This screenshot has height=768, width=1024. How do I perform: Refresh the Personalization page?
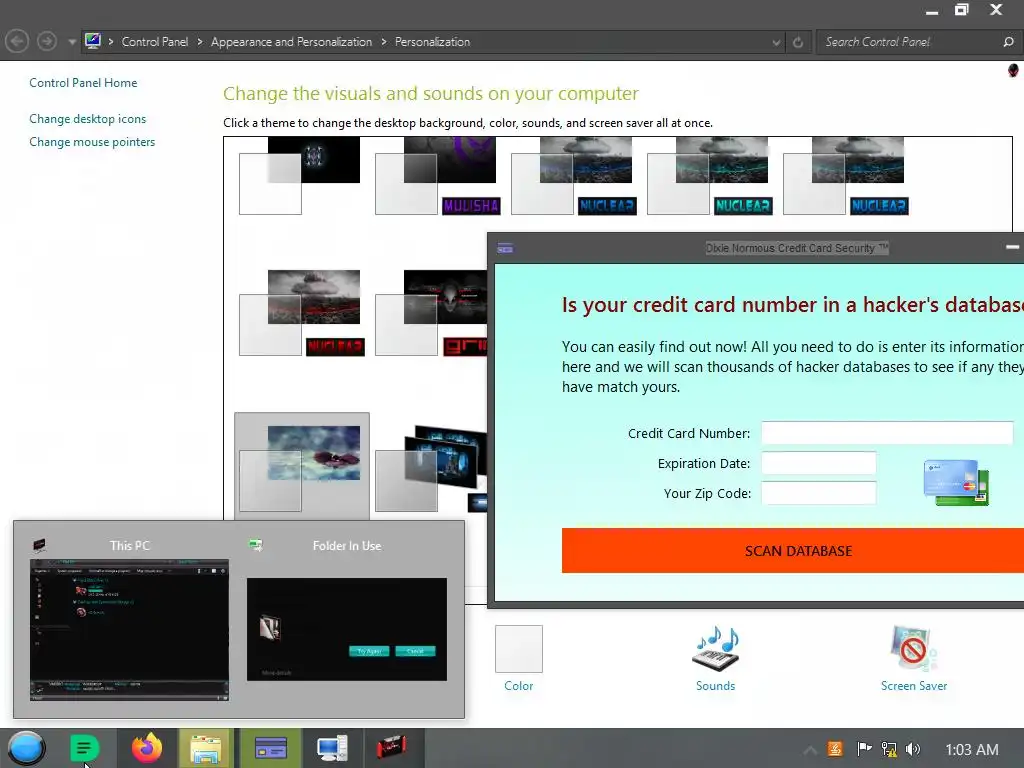pyautogui.click(x=798, y=42)
